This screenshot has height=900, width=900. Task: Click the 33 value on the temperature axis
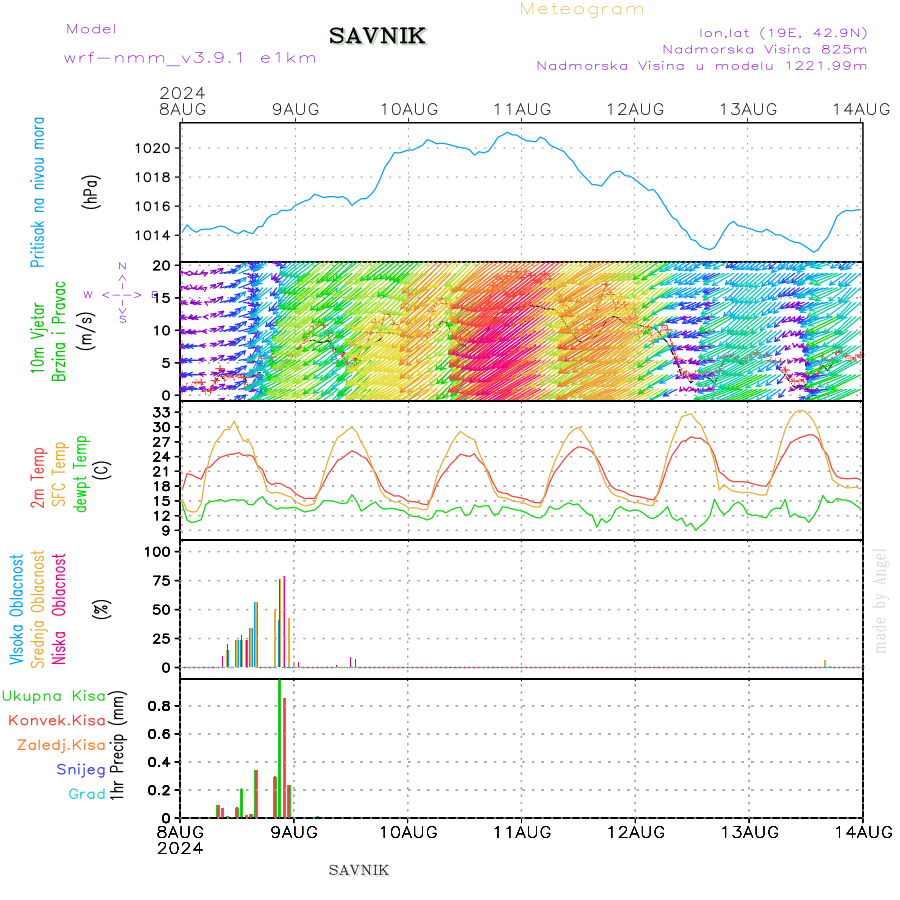[162, 413]
